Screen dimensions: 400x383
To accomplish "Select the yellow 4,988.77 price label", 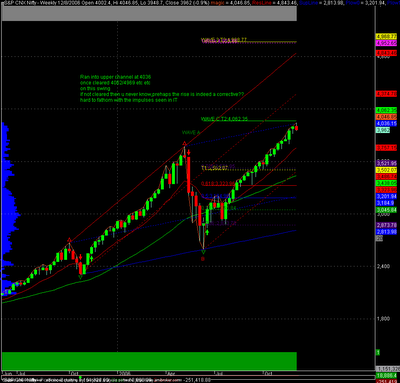I will (x=386, y=36).
